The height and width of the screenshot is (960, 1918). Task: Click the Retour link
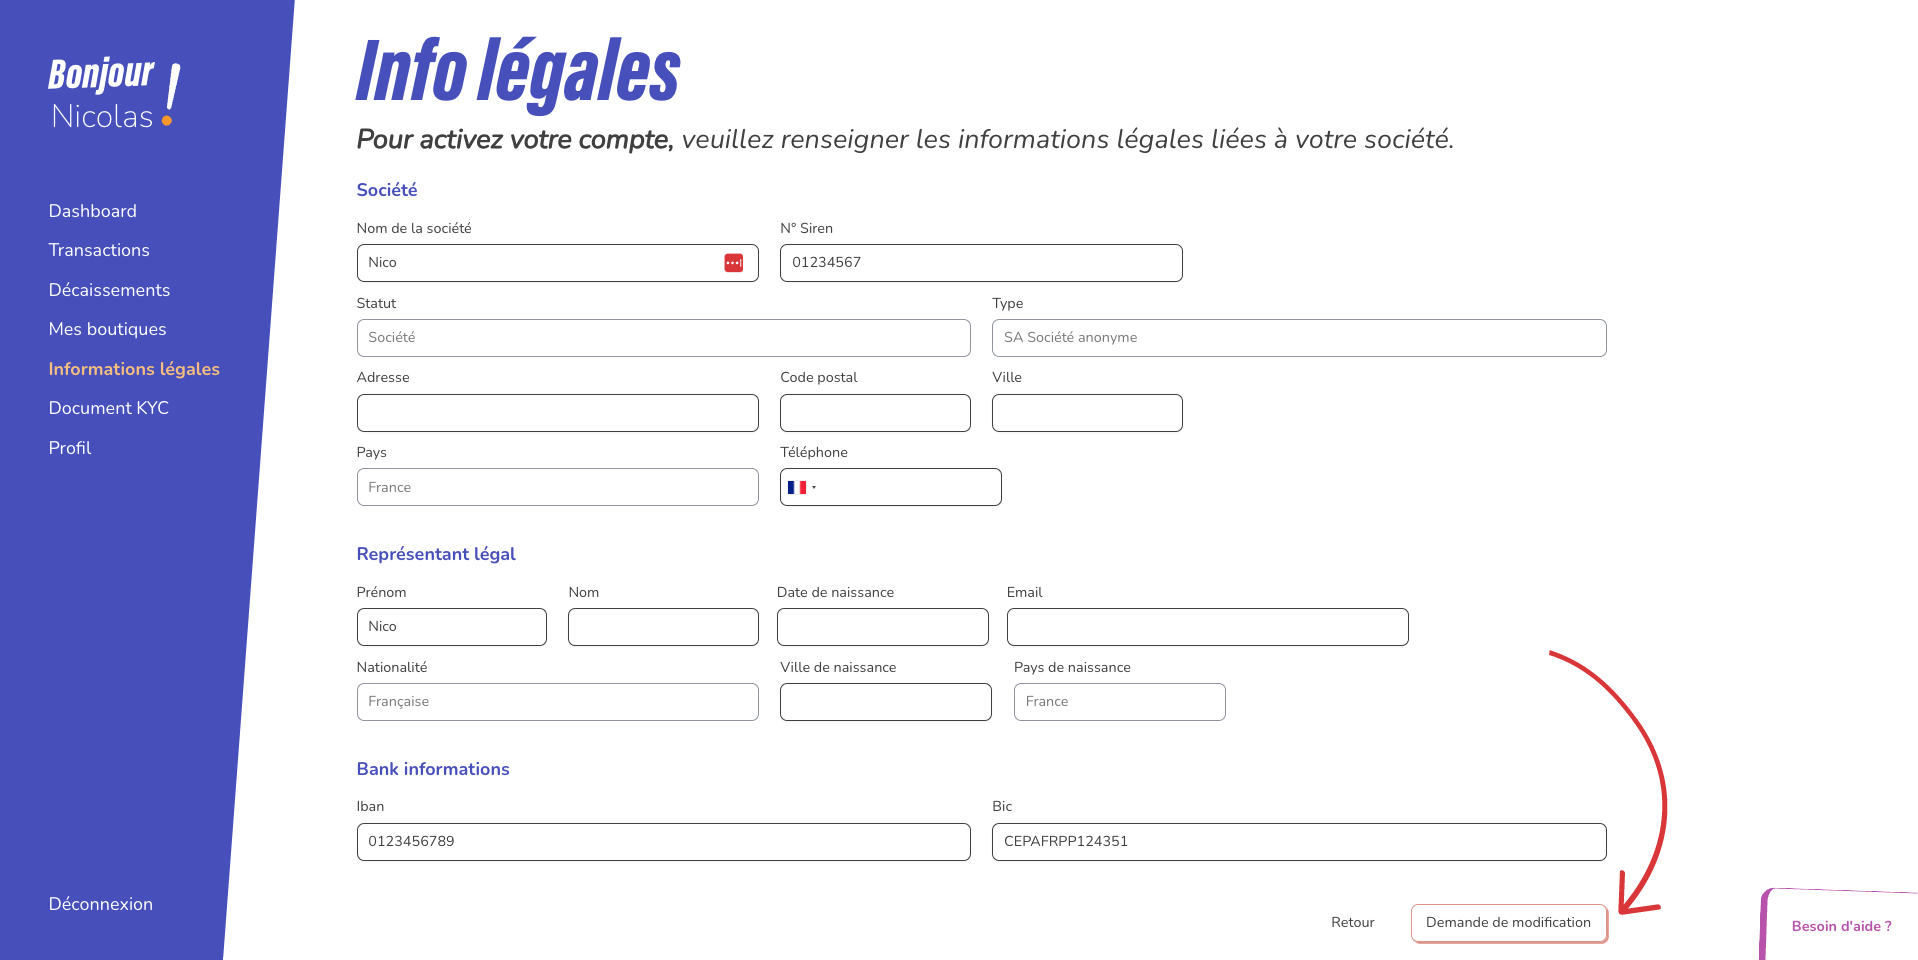[x=1352, y=923]
